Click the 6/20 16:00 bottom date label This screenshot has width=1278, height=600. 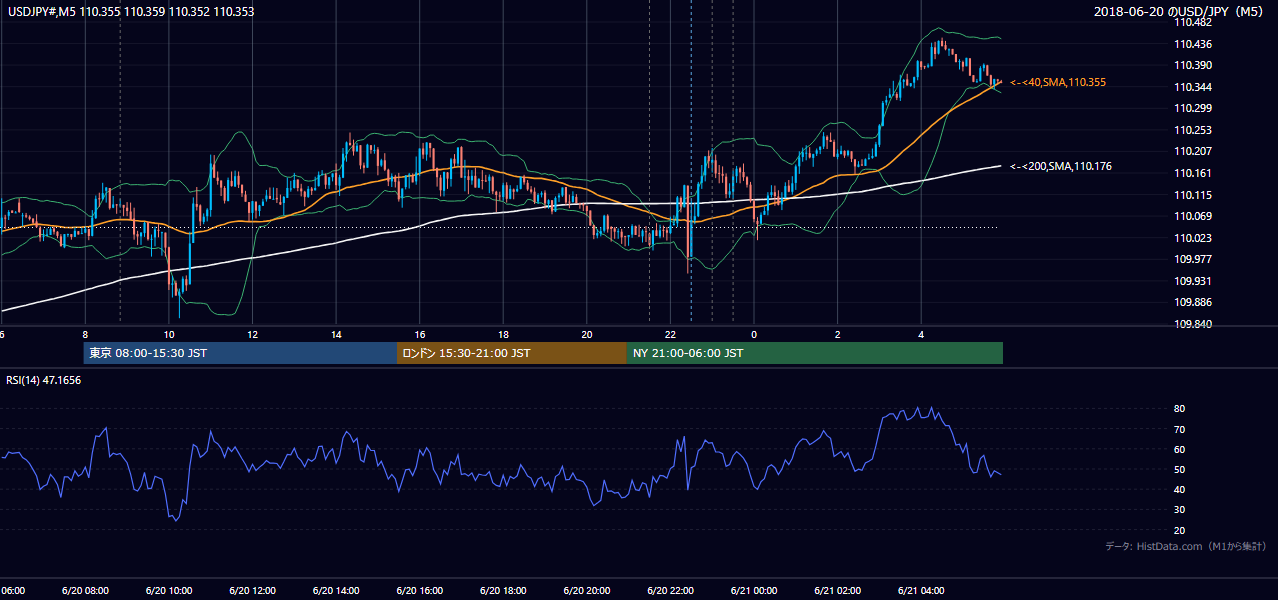[419, 591]
